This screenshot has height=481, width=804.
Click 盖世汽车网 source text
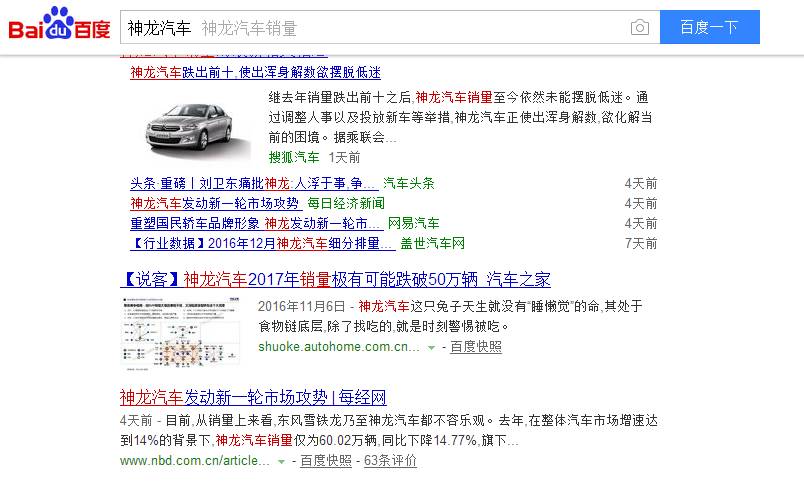pyautogui.click(x=432, y=243)
